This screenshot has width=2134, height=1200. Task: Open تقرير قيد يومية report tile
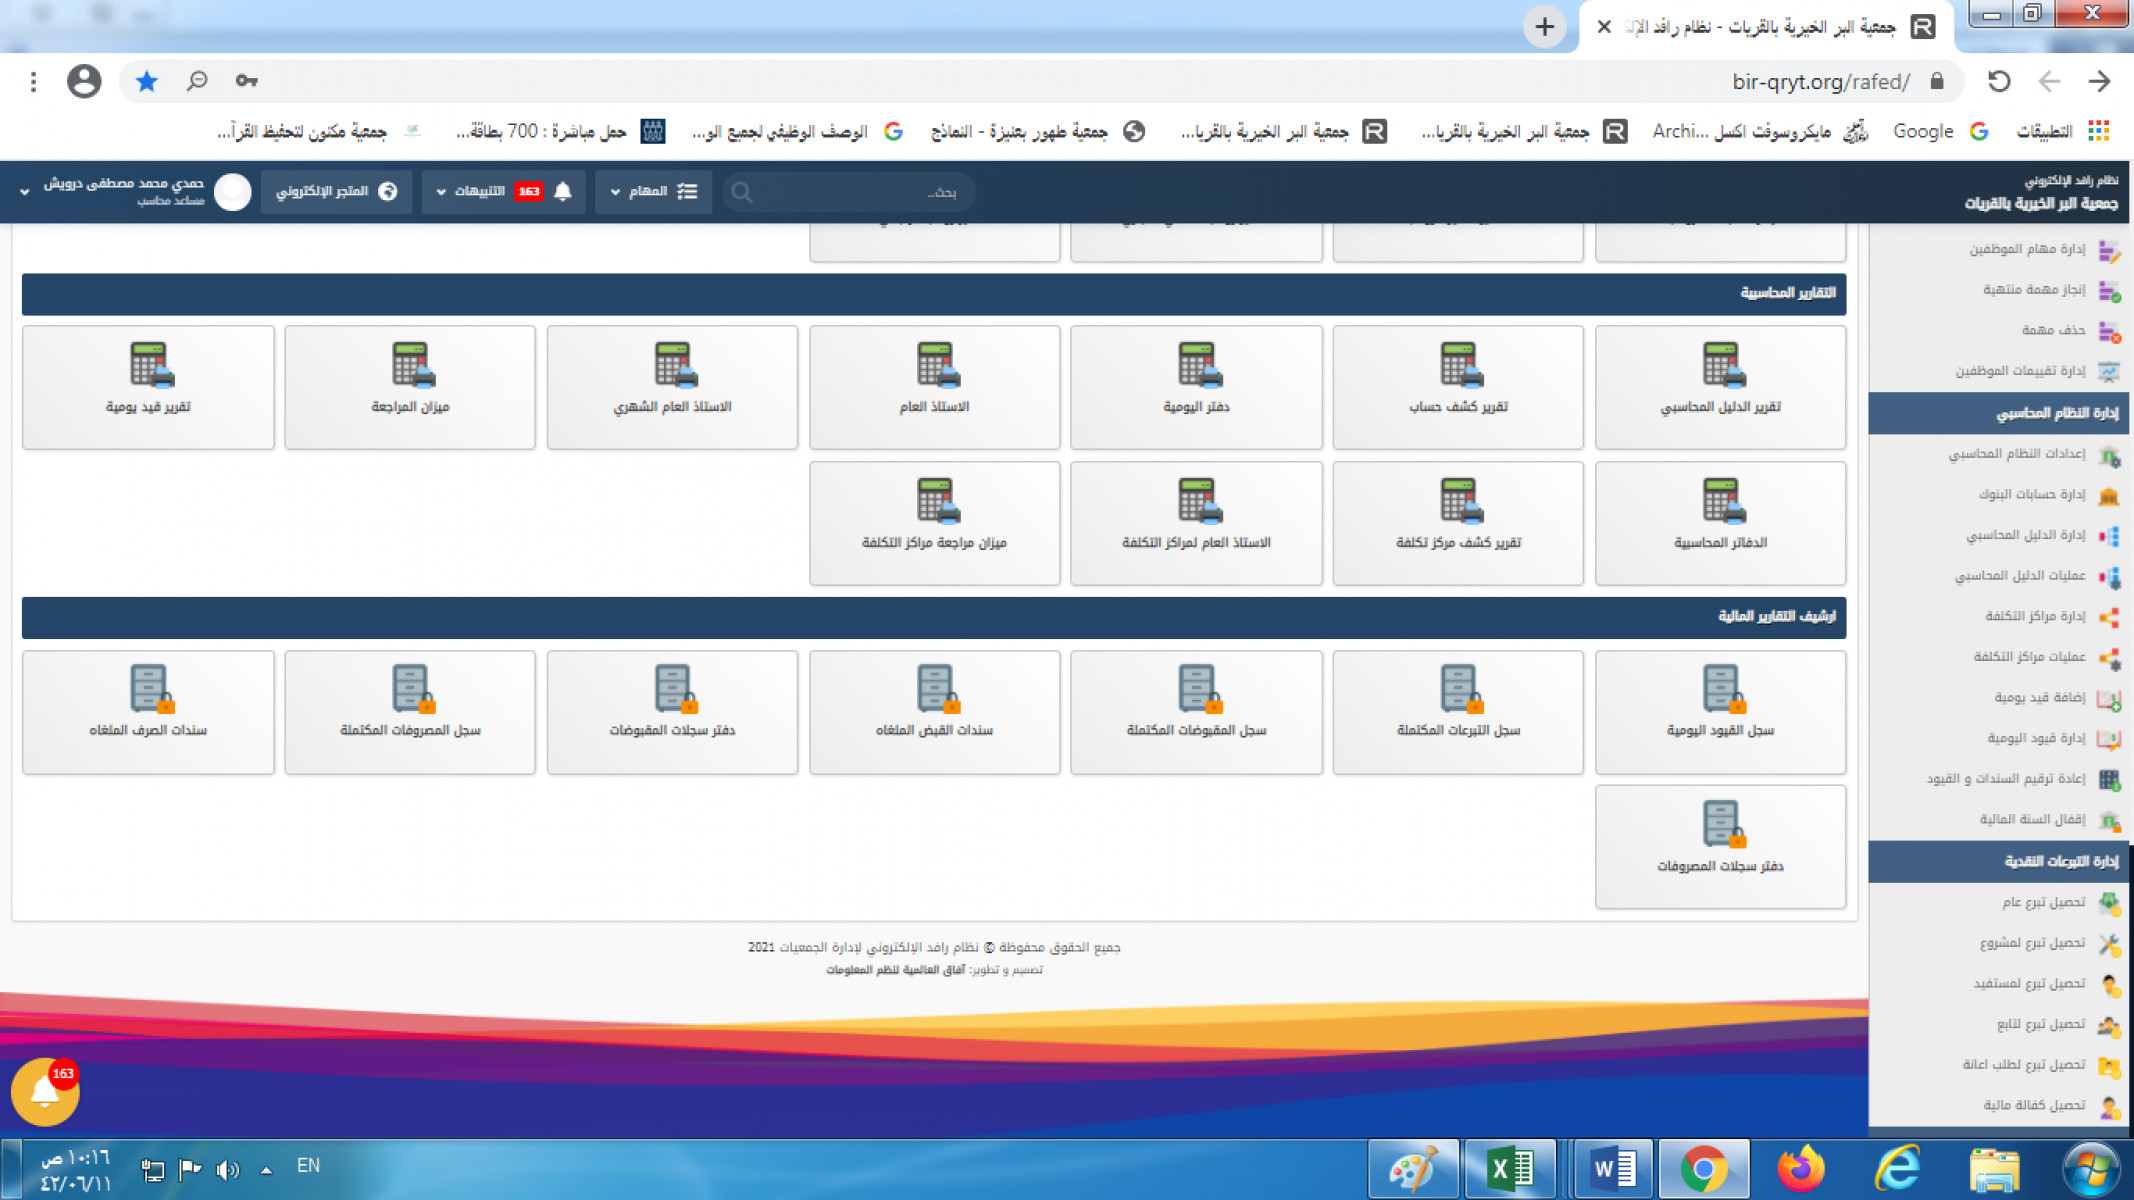point(148,387)
